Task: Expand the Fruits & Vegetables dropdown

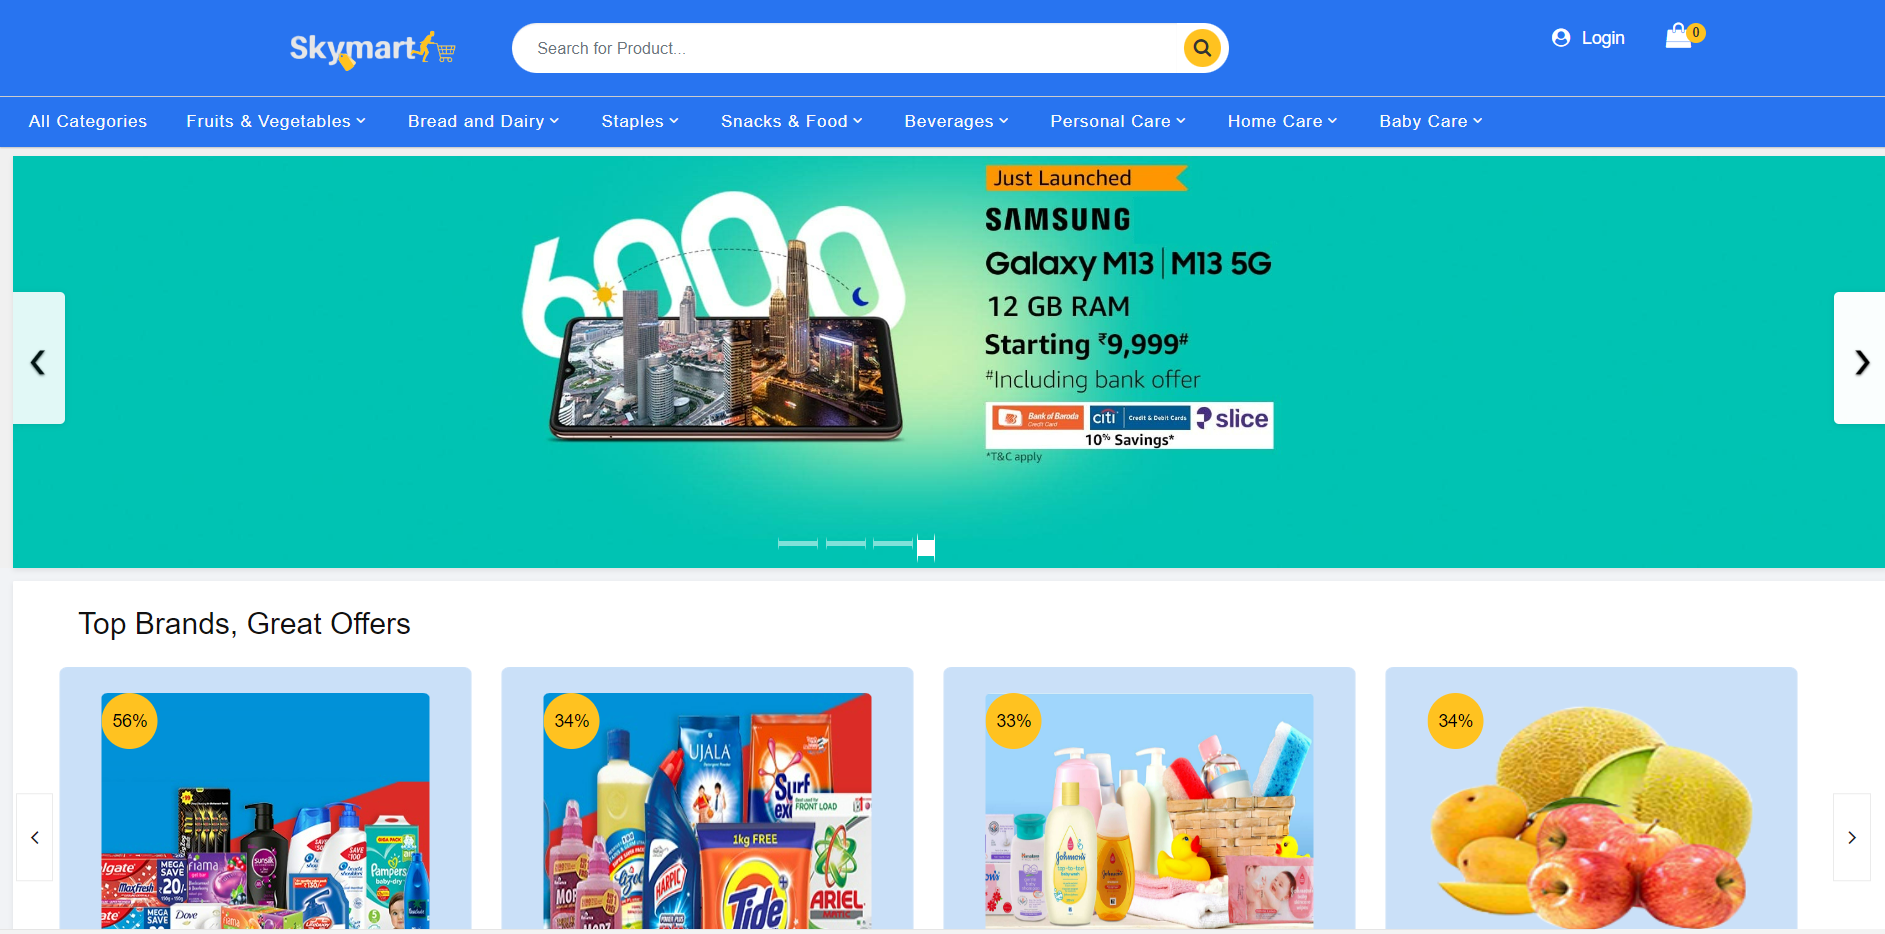Action: [276, 121]
